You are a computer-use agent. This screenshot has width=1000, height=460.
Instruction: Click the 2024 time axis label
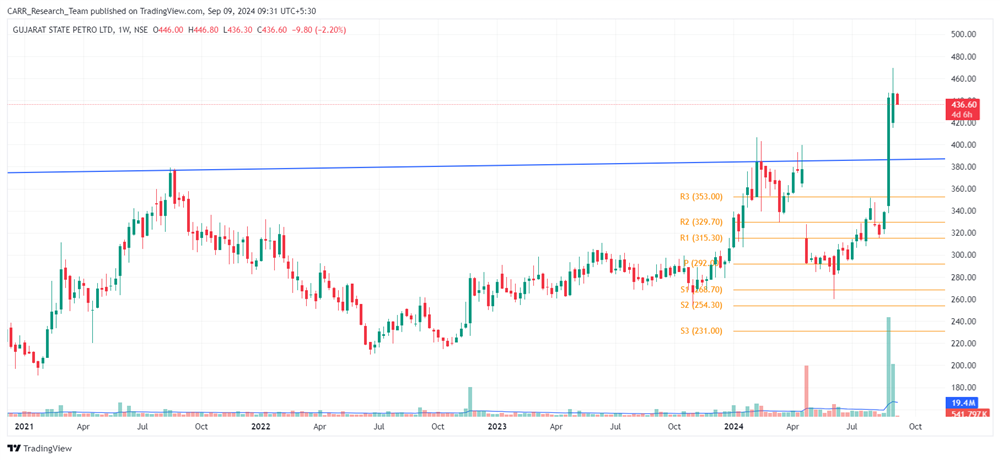[x=733, y=426]
